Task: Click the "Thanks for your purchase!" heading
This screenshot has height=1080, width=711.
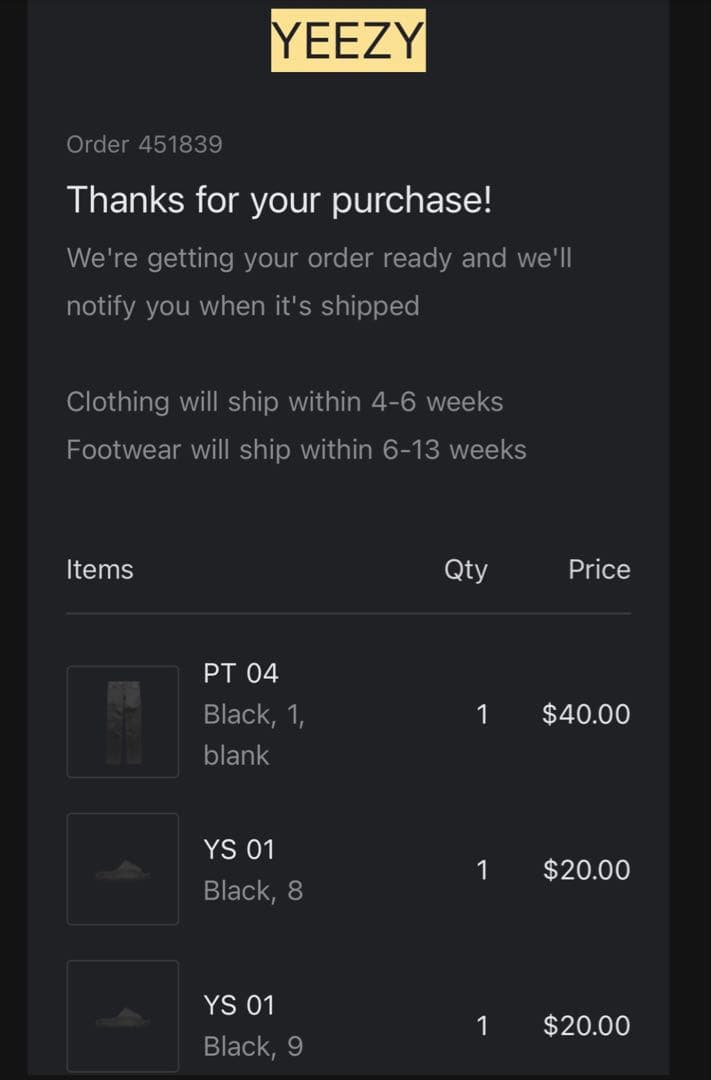Action: pyautogui.click(x=279, y=201)
